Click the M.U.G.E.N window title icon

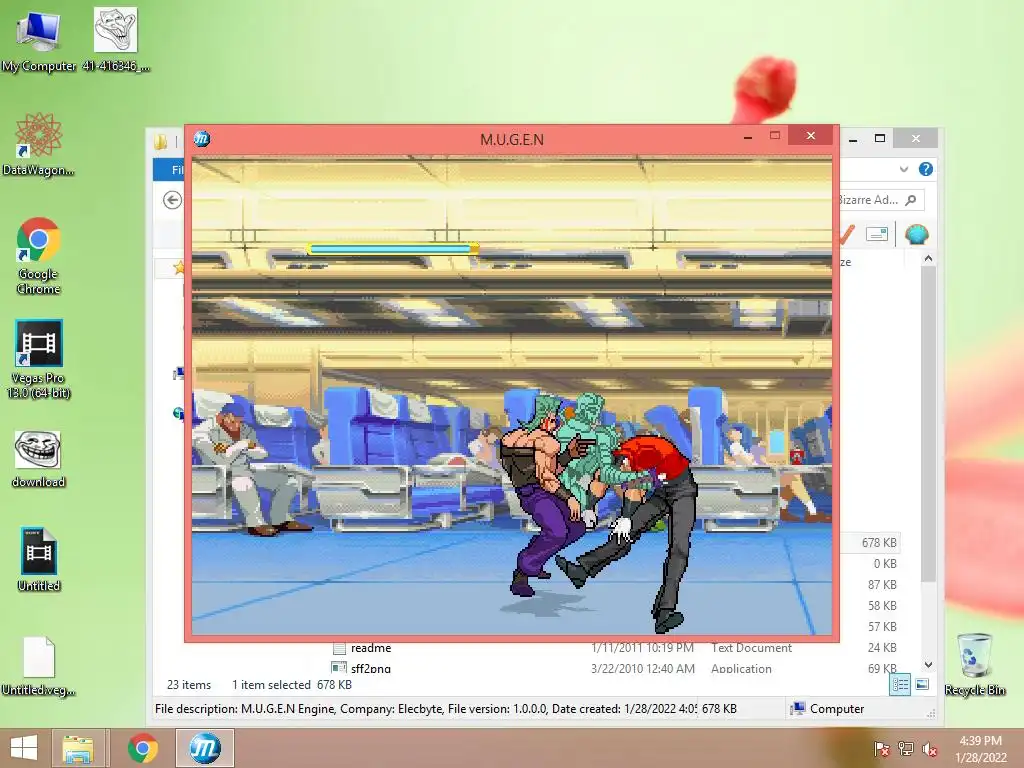click(202, 138)
